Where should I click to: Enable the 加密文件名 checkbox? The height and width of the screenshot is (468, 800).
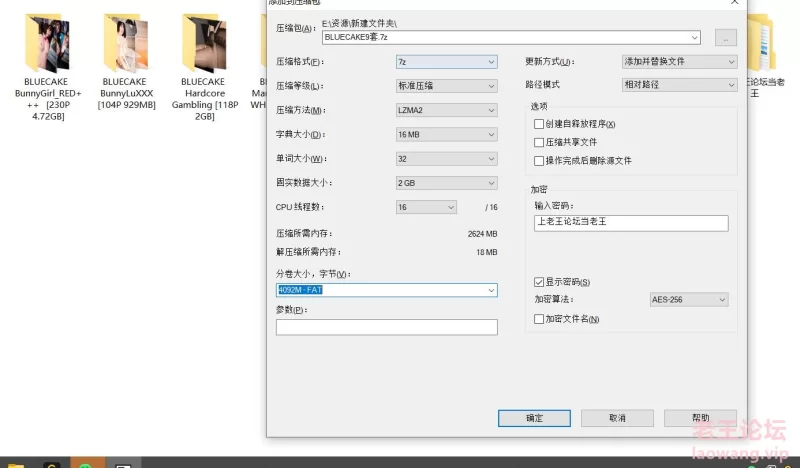[x=539, y=319]
